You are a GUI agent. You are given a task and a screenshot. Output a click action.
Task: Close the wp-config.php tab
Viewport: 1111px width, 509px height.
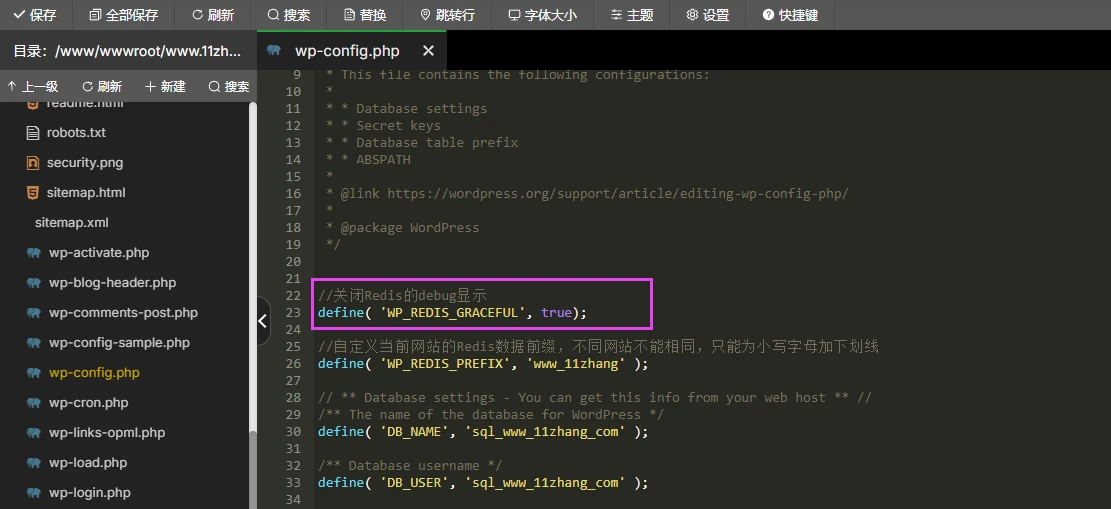(428, 51)
